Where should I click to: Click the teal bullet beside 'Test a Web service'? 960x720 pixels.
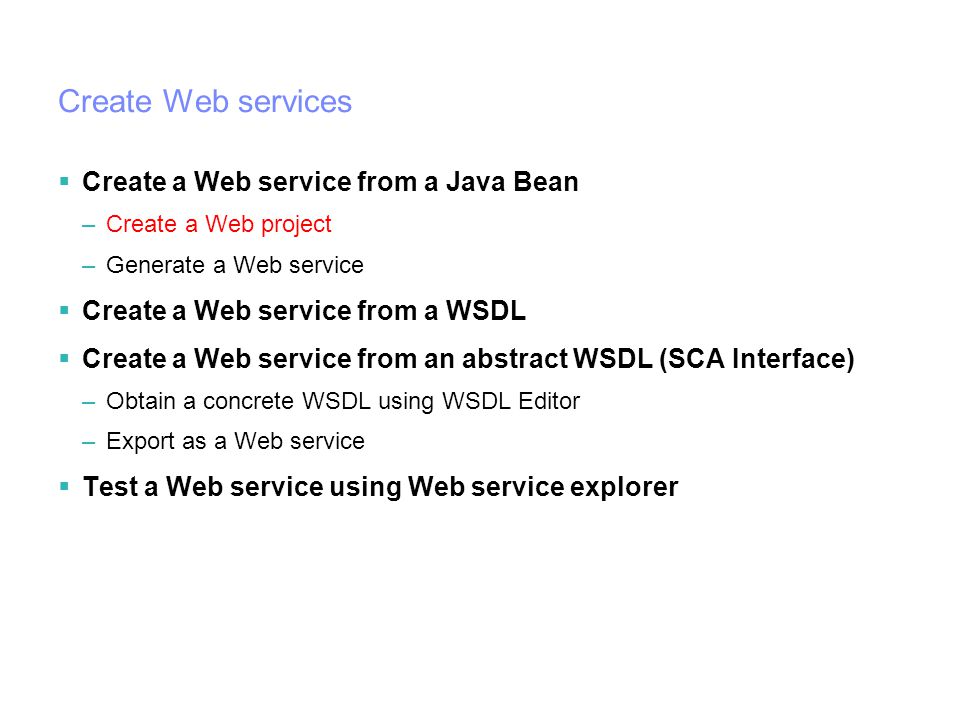(64, 487)
